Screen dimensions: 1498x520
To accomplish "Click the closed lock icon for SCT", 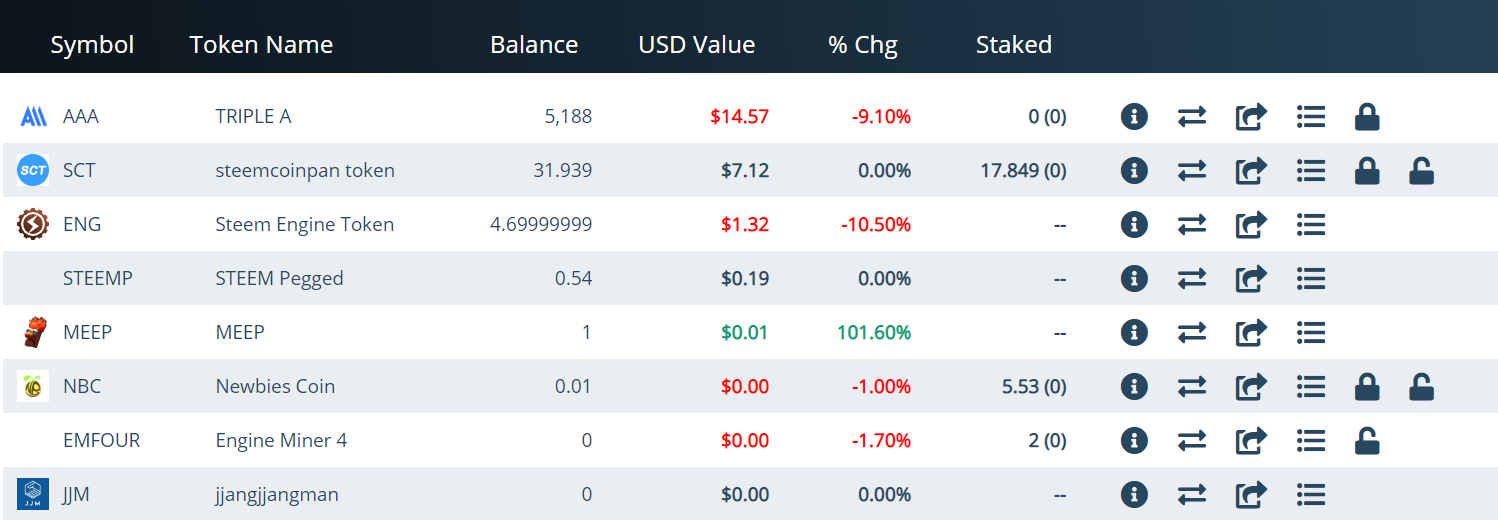I will (1367, 171).
